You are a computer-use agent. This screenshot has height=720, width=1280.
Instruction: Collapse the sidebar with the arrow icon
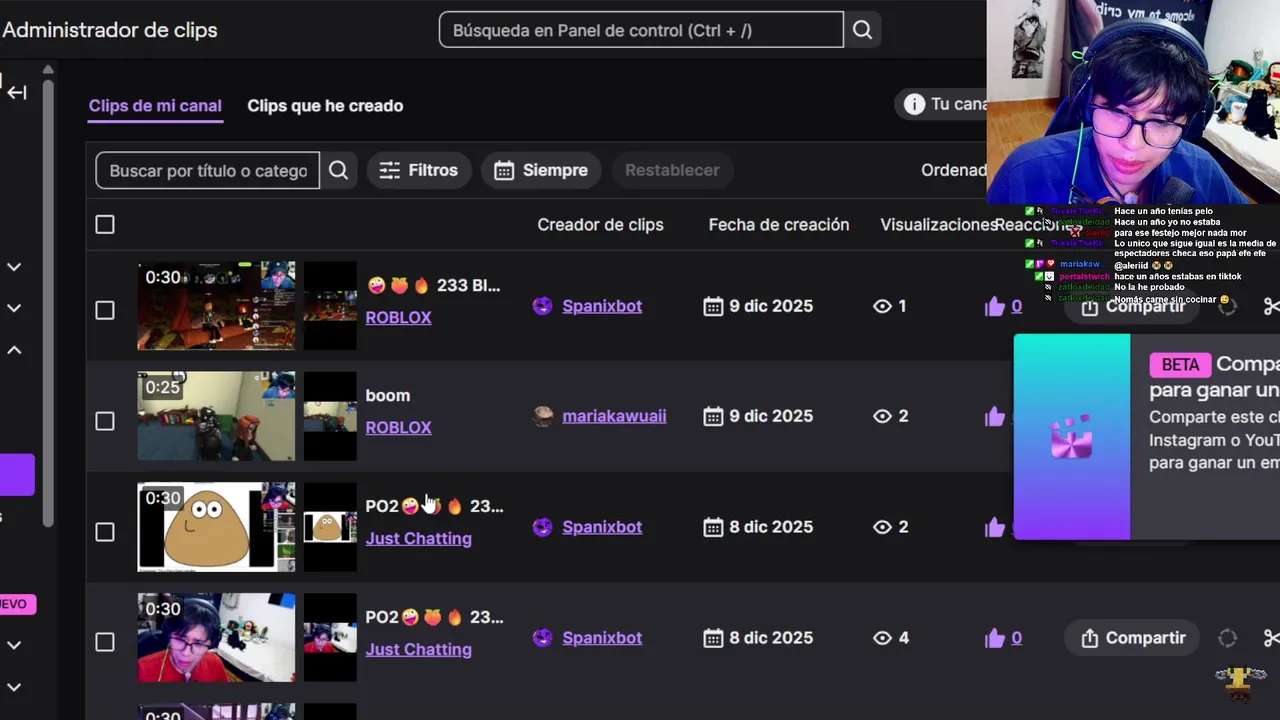click(x=16, y=92)
